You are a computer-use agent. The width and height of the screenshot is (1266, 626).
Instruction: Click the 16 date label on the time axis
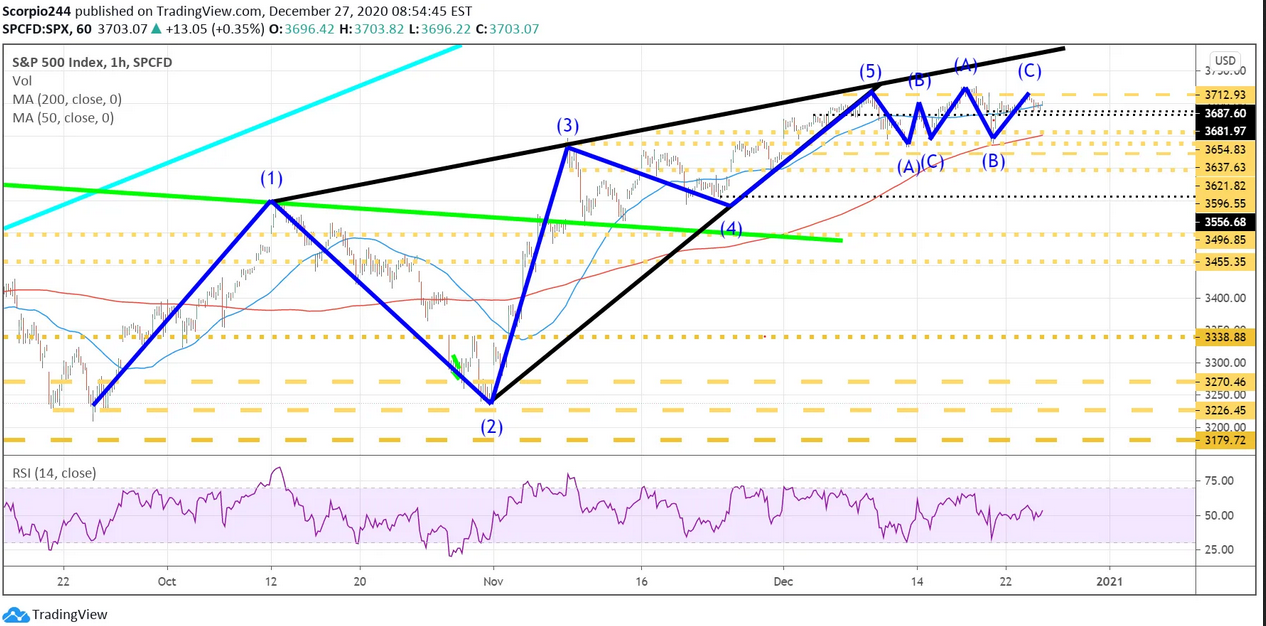(x=641, y=580)
